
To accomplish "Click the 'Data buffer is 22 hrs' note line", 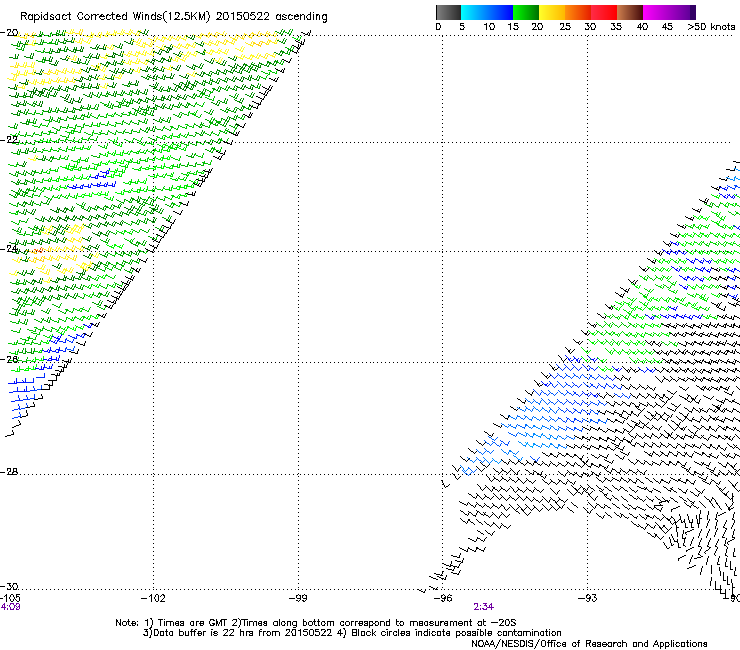I will click(x=352, y=633).
